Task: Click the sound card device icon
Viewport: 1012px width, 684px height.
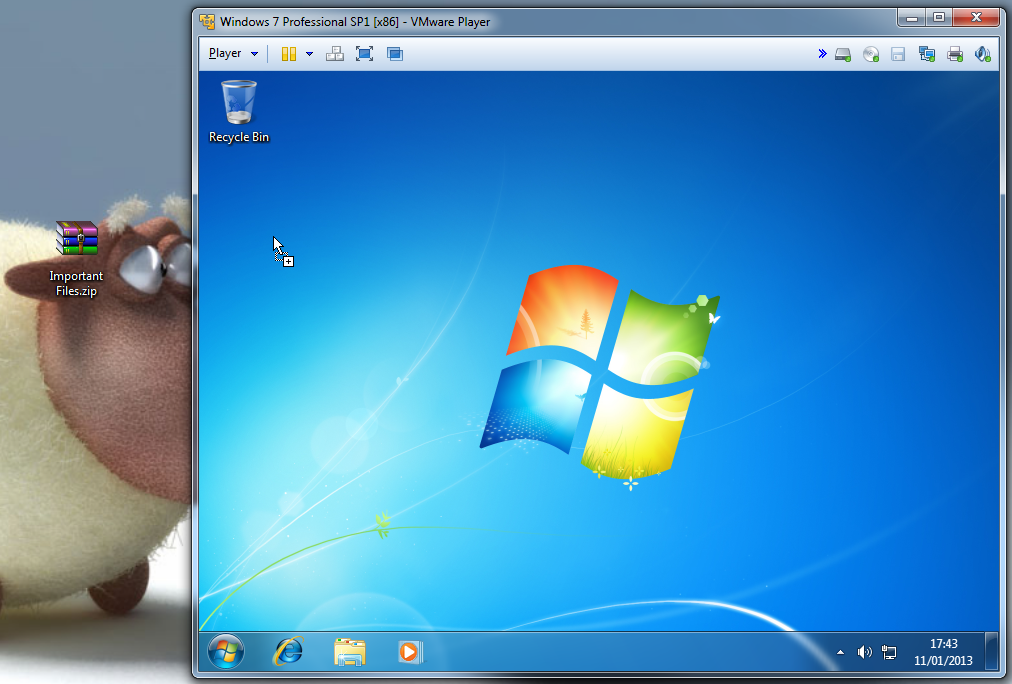Action: pyautogui.click(x=982, y=54)
